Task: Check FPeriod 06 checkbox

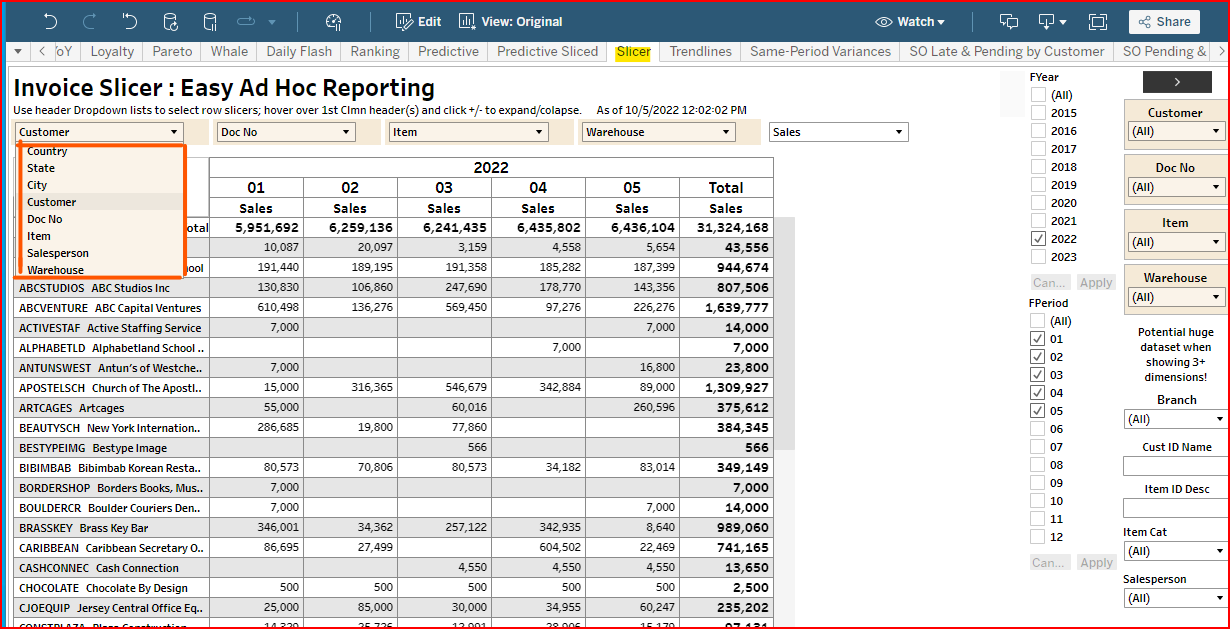Action: [x=1039, y=429]
